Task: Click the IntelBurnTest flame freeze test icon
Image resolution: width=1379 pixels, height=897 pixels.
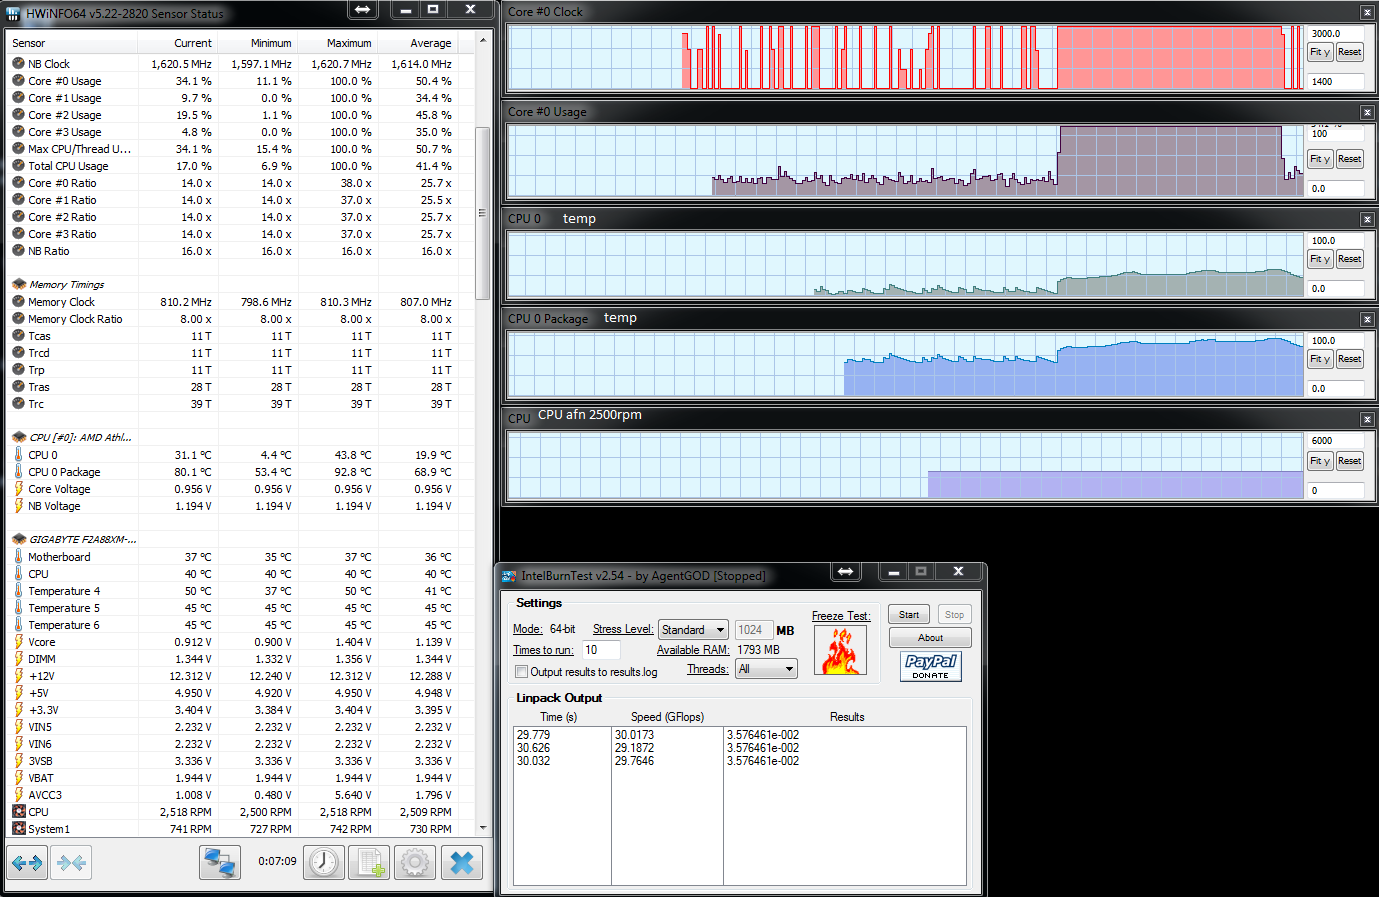Action: tap(840, 650)
